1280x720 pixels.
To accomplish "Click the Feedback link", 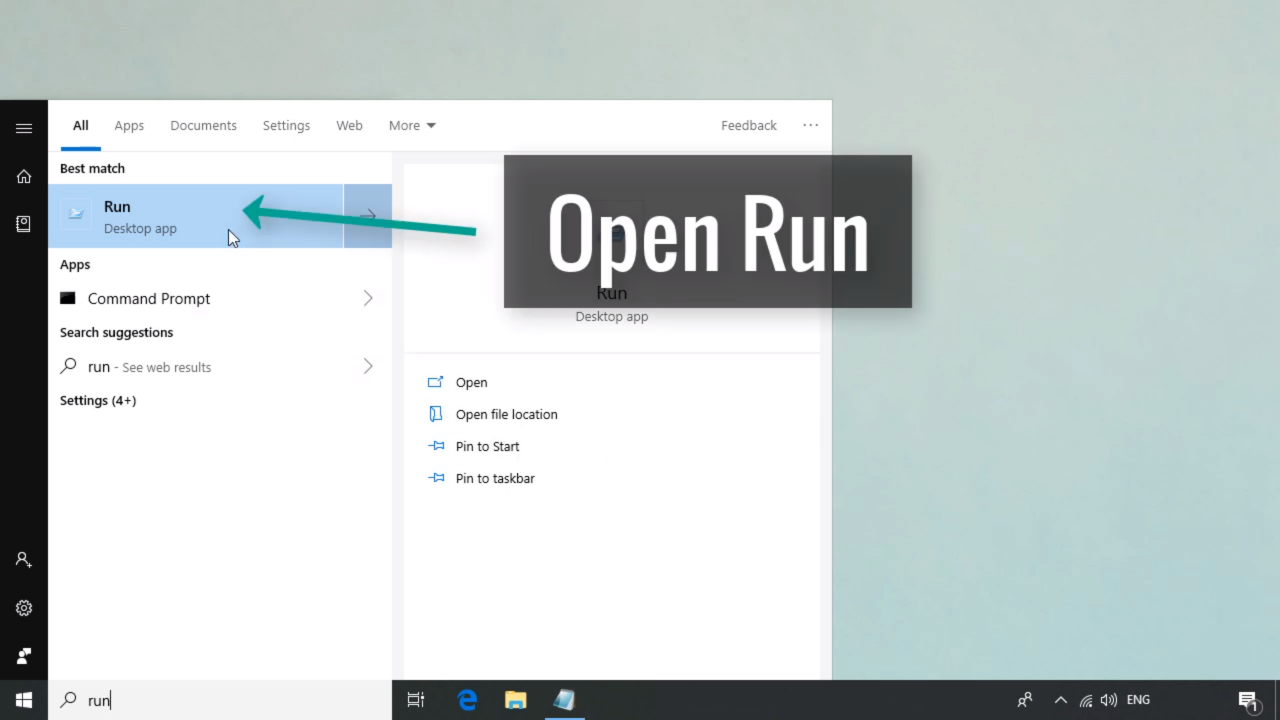I will pos(748,125).
